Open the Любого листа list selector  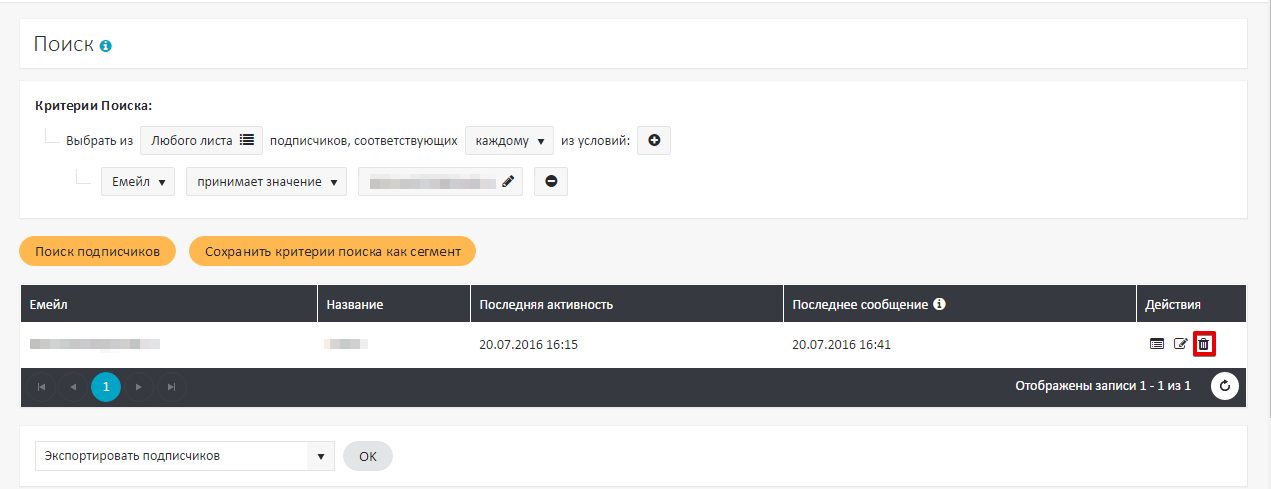[201, 141]
